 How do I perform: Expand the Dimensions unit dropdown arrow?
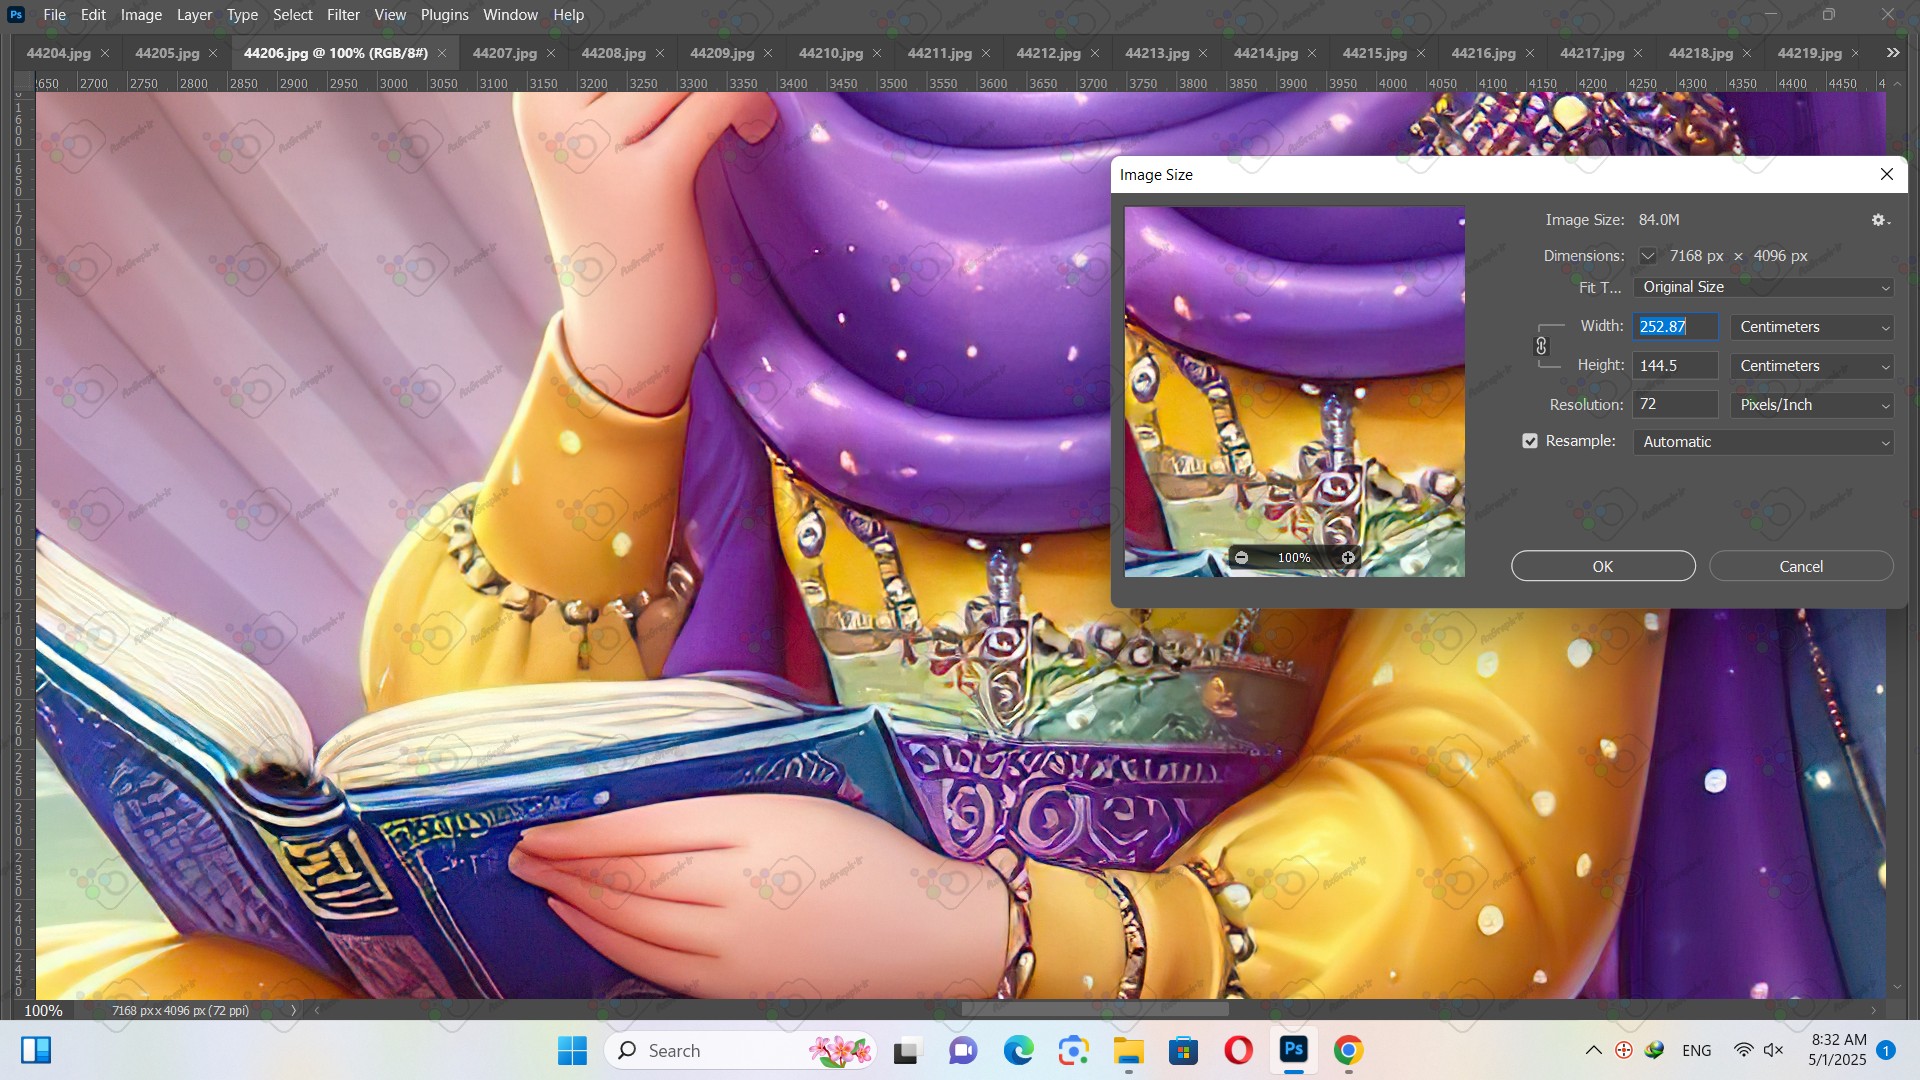(1647, 256)
